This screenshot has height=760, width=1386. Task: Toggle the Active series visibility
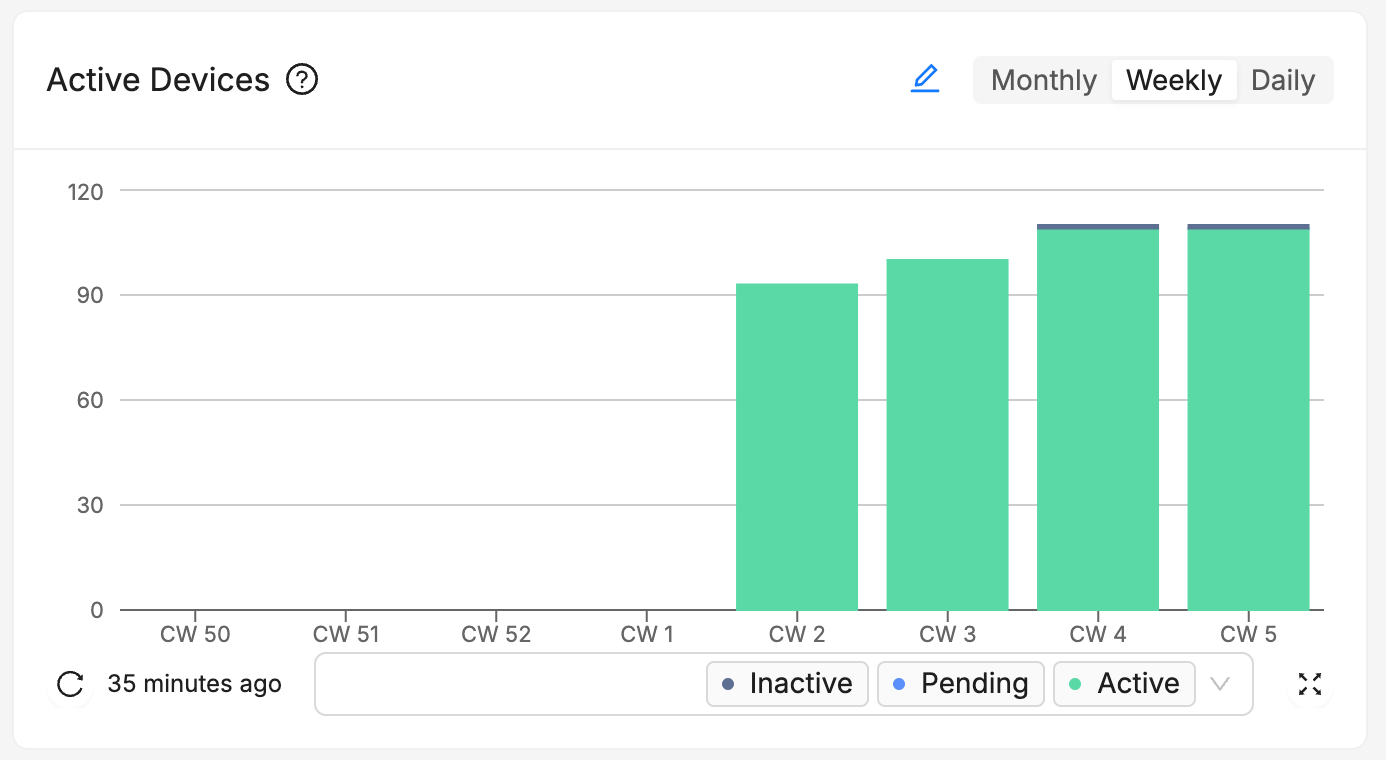click(1124, 683)
